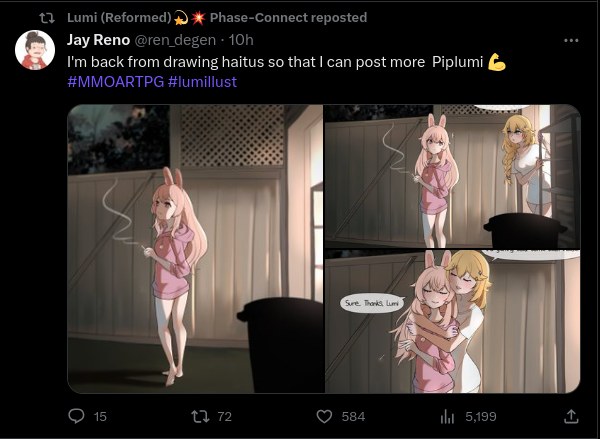
Task: Open the three-dot more options menu
Action: (x=571, y=41)
